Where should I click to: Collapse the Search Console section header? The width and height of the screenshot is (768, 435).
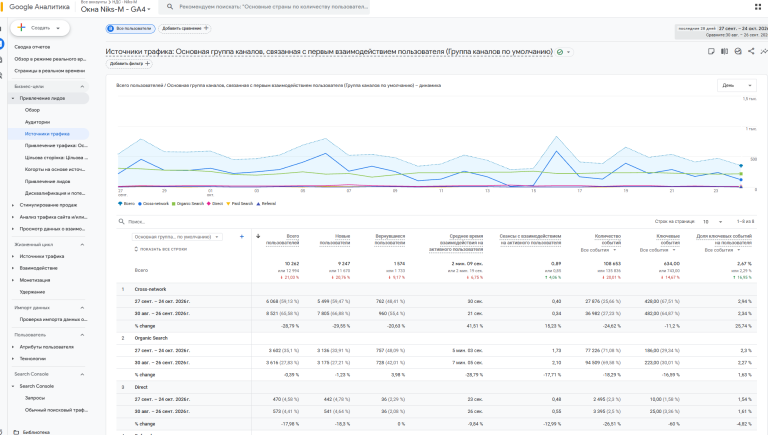point(82,374)
